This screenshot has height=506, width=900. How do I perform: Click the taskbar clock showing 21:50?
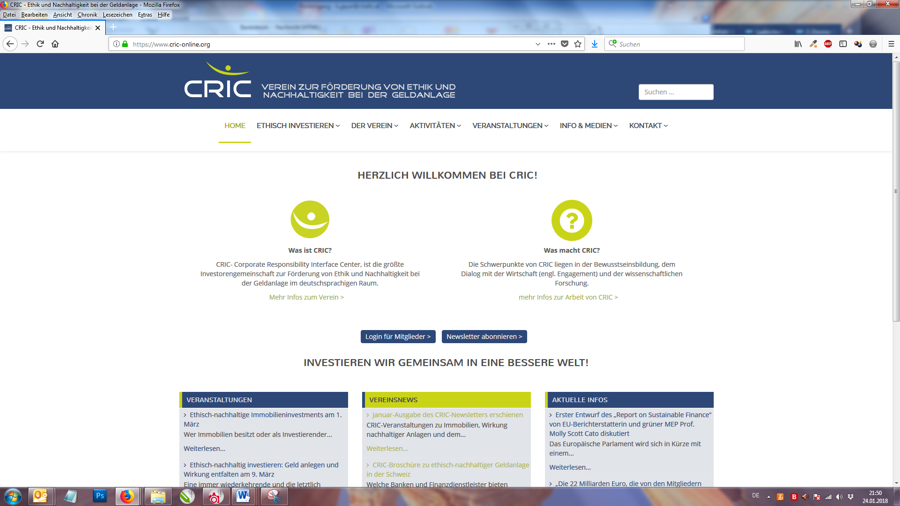[x=875, y=497]
